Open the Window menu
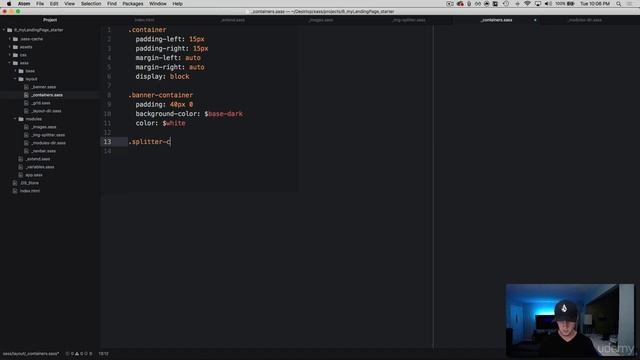The height and width of the screenshot is (360, 640). [x=158, y=4]
